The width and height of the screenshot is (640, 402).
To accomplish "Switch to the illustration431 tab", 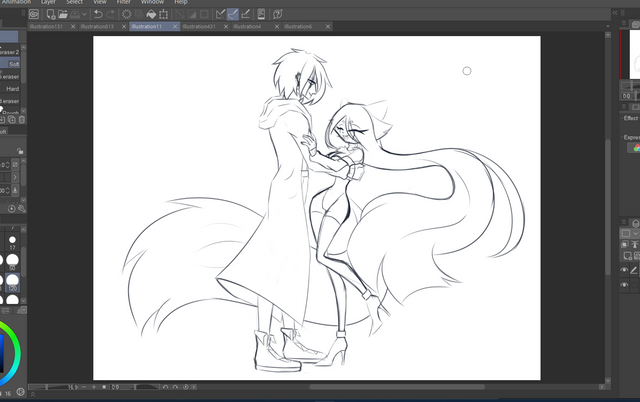I will click(199, 27).
